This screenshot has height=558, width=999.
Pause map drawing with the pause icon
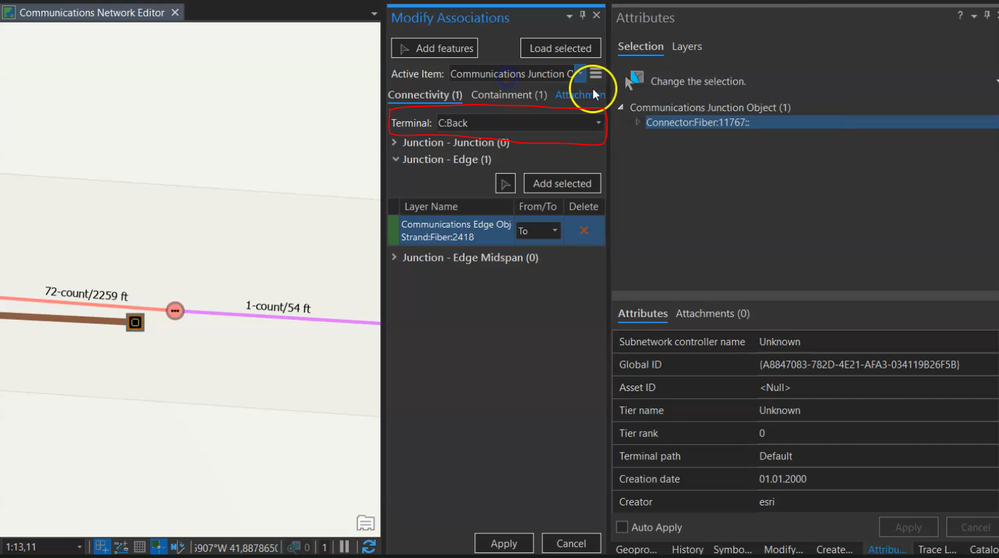point(344,547)
